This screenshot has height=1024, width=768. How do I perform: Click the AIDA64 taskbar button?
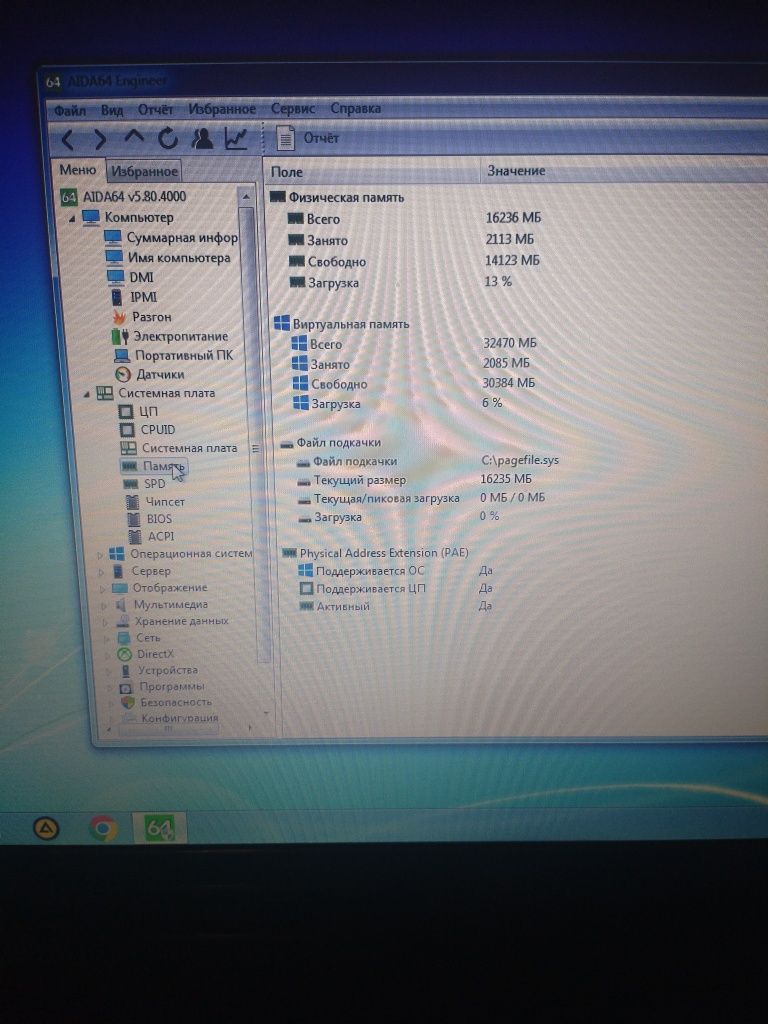(x=159, y=828)
